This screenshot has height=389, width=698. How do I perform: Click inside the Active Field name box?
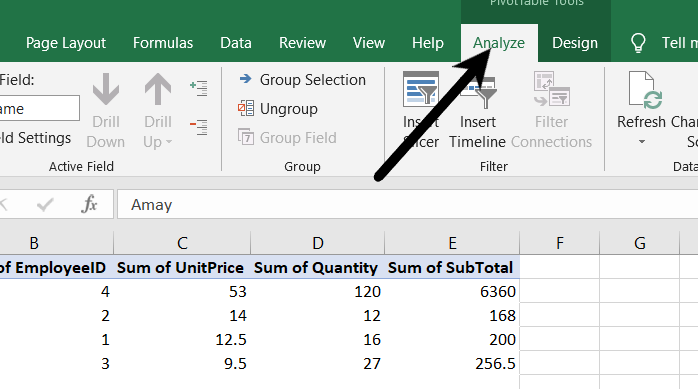point(40,108)
